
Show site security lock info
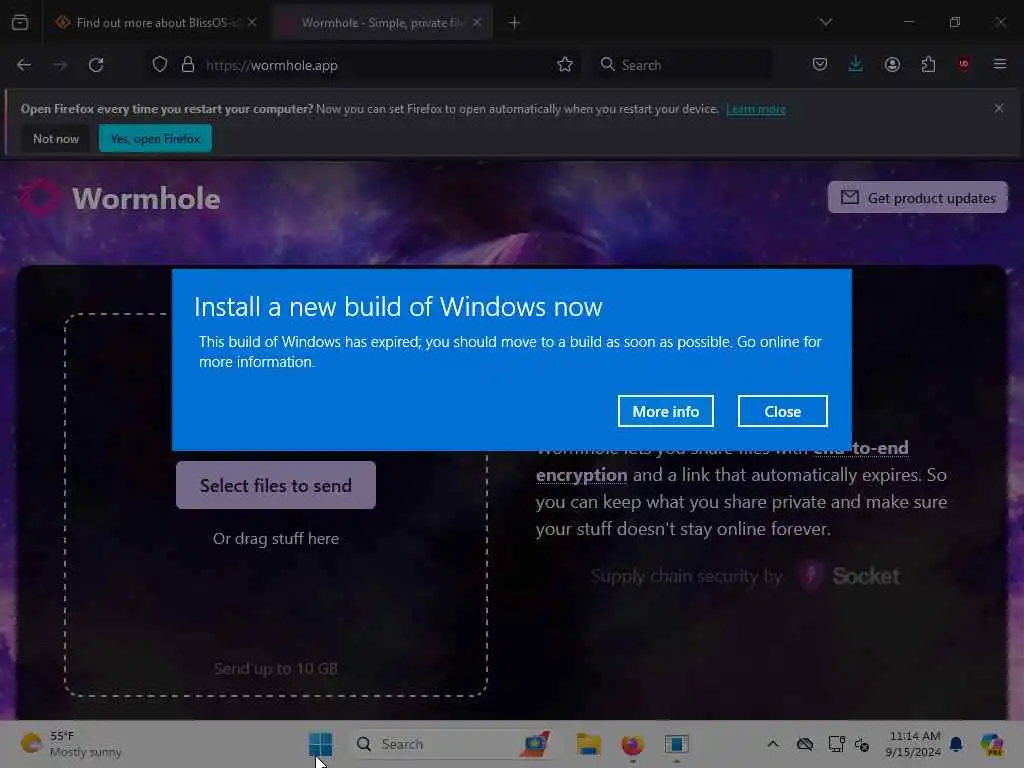(188, 65)
